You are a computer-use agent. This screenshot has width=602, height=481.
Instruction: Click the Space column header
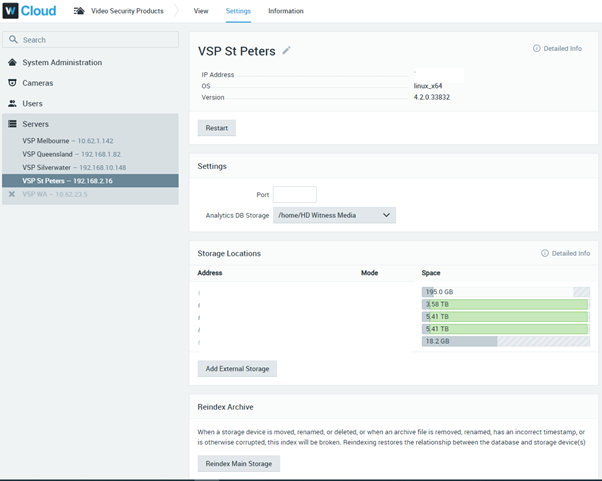[x=431, y=273]
